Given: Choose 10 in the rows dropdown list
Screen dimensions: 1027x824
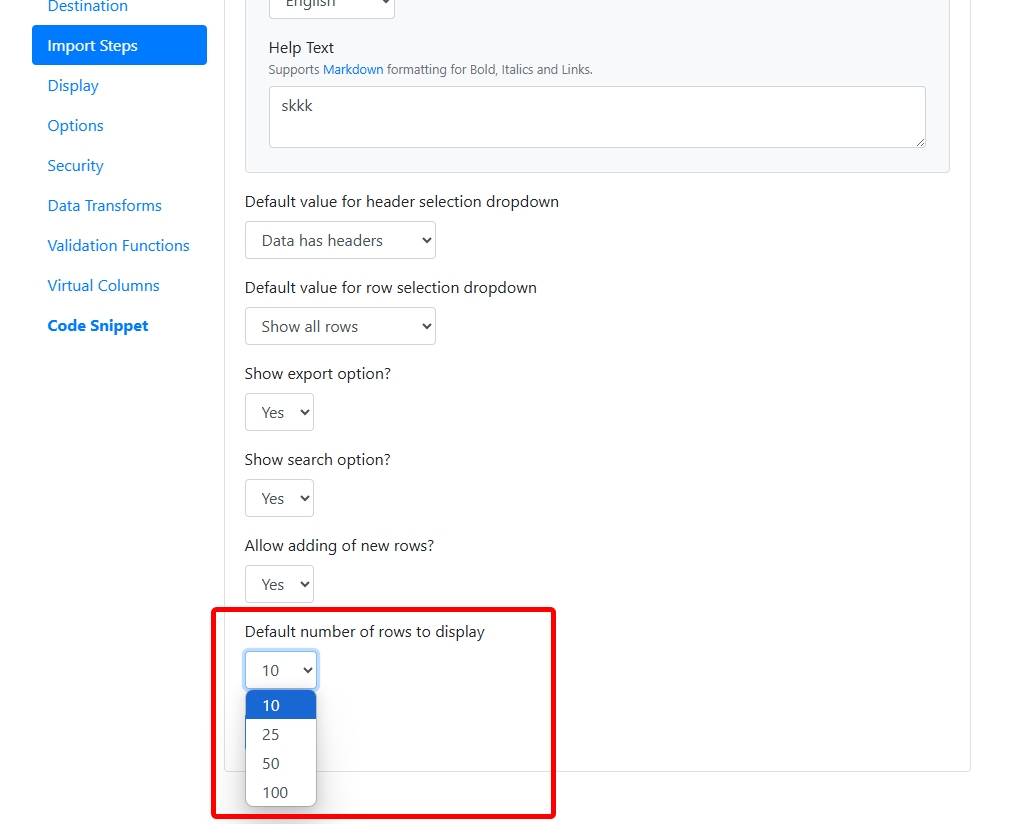Looking at the screenshot, I should pyautogui.click(x=281, y=705).
